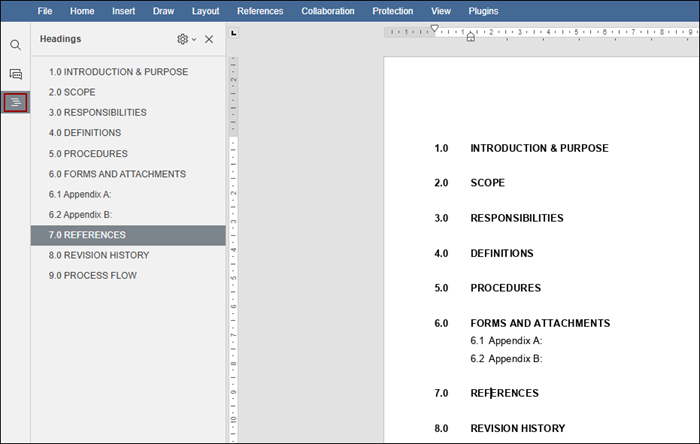Image resolution: width=700 pixels, height=444 pixels.
Task: Open the Collaboration tab
Action: pos(328,11)
